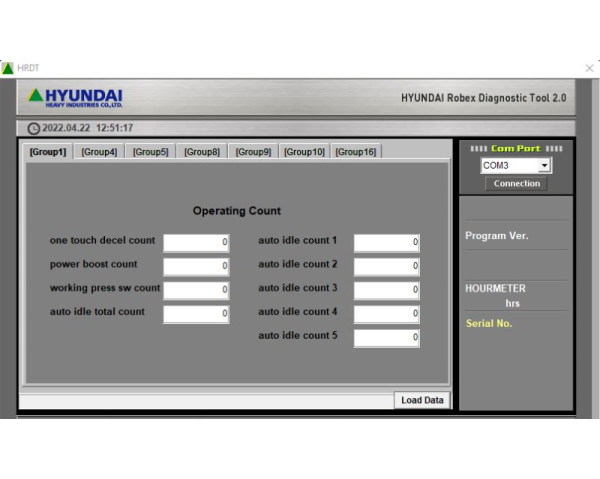600x479 pixels.
Task: Switch to the Group1 tab
Action: point(47,152)
